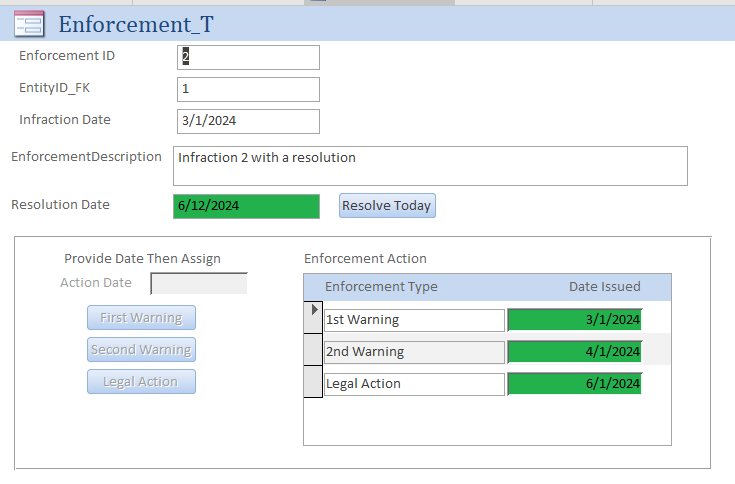Click the 3/1/2024 Date Issued cell

[575, 320]
